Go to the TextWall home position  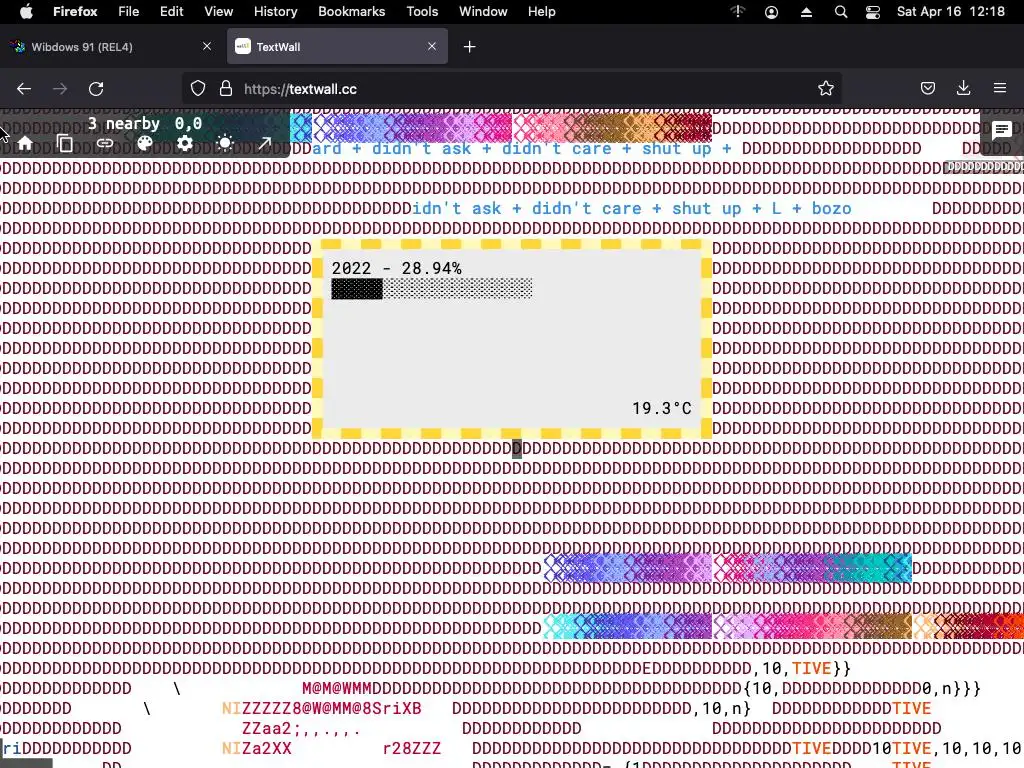pos(25,143)
